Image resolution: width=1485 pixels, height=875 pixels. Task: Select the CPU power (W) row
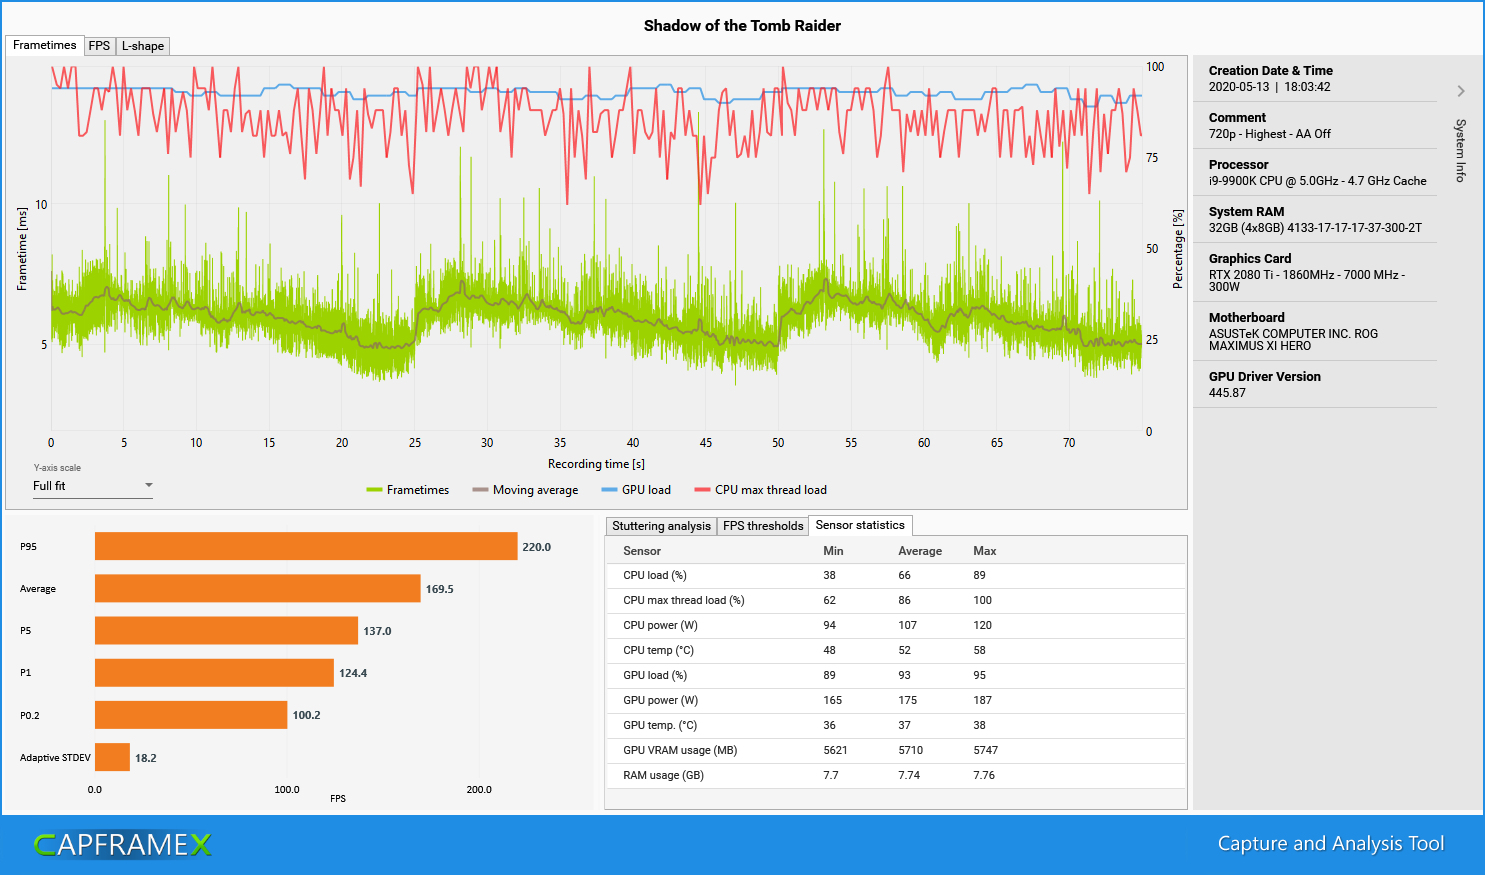(896, 625)
